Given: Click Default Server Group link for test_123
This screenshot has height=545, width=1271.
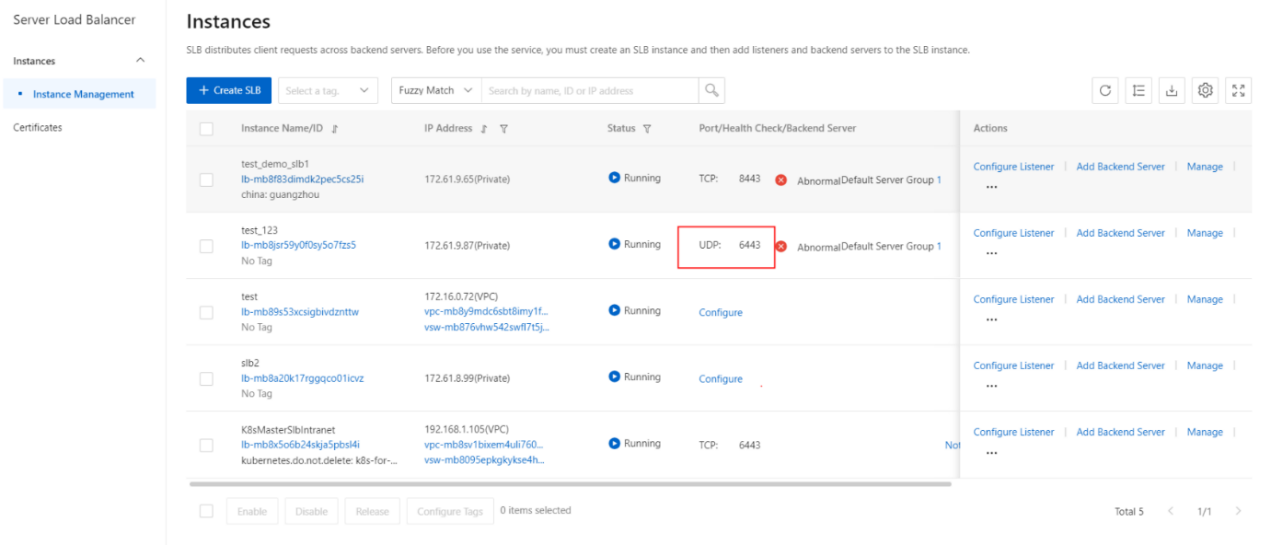Looking at the screenshot, I should coord(890,246).
